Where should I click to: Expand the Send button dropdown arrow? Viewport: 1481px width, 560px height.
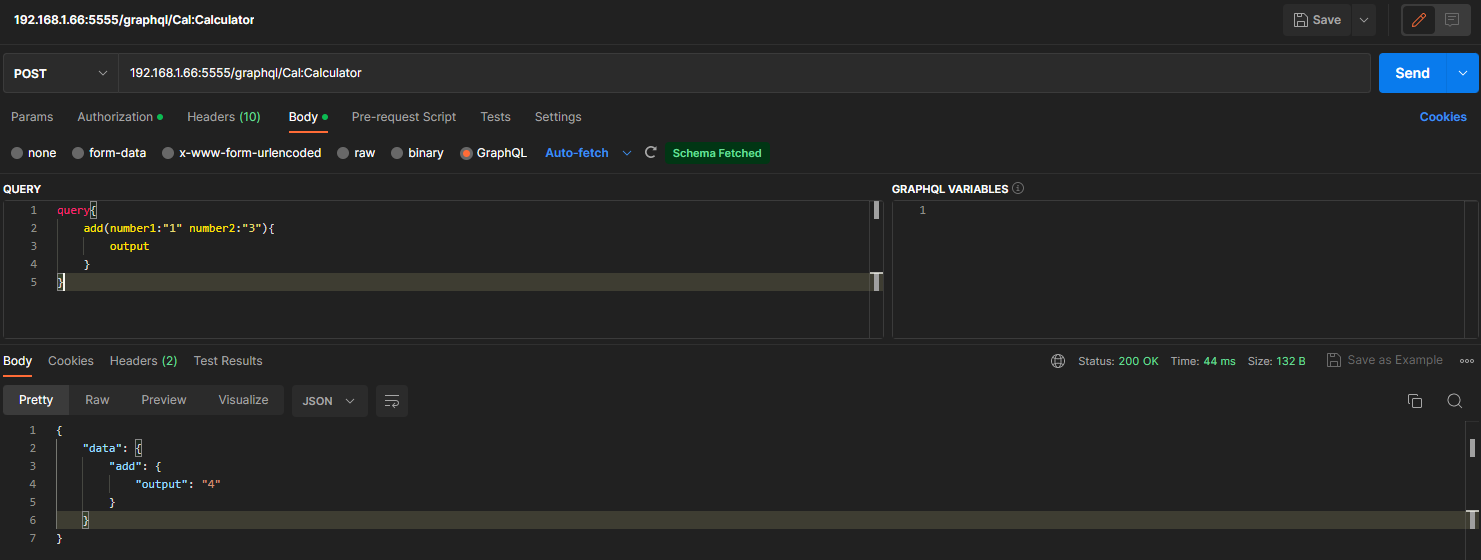[x=1463, y=73]
